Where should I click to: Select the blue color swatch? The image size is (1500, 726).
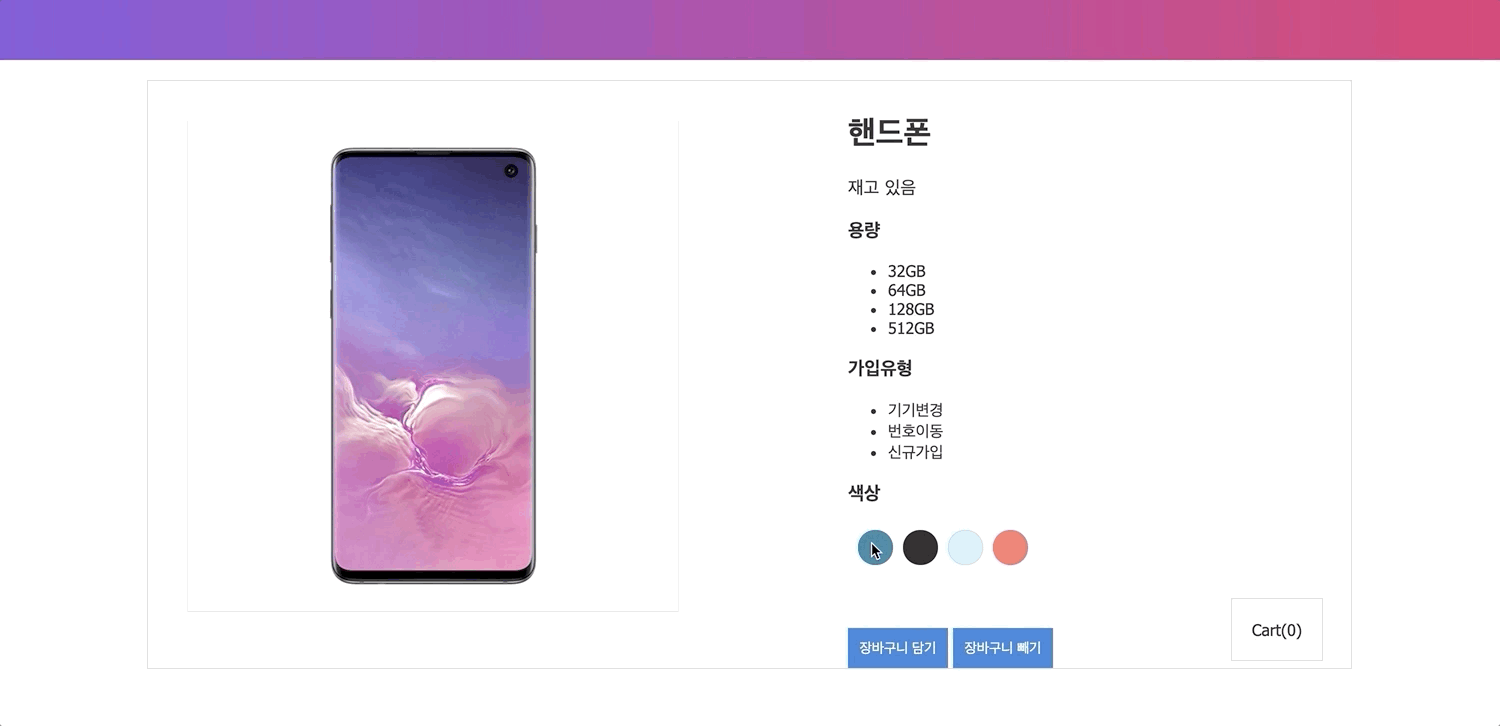(x=875, y=547)
